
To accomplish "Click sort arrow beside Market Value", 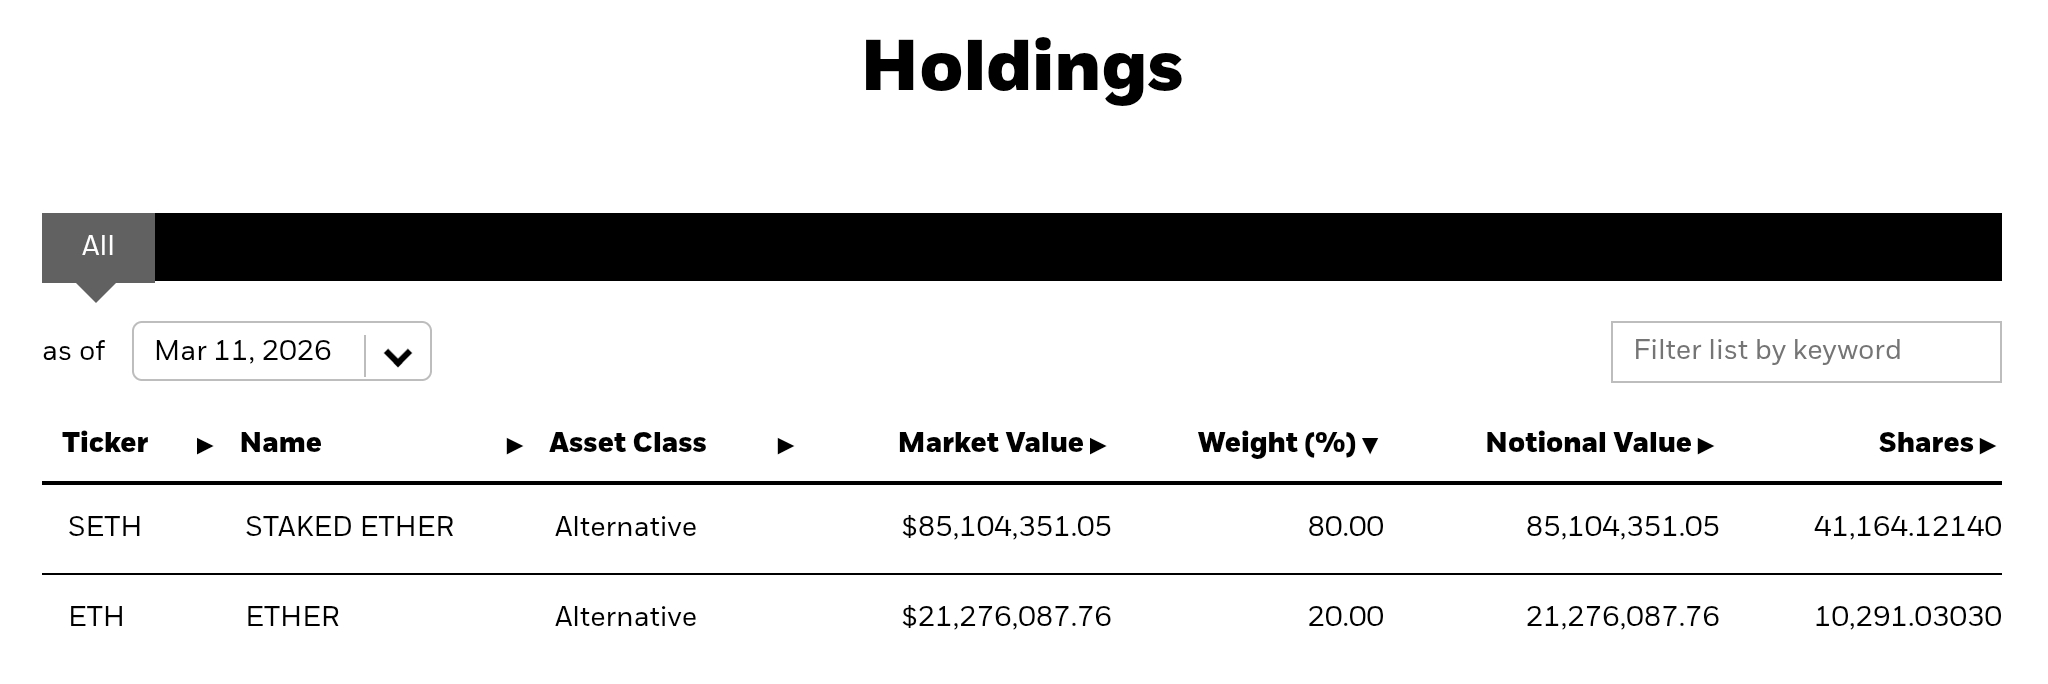I will coord(1098,446).
